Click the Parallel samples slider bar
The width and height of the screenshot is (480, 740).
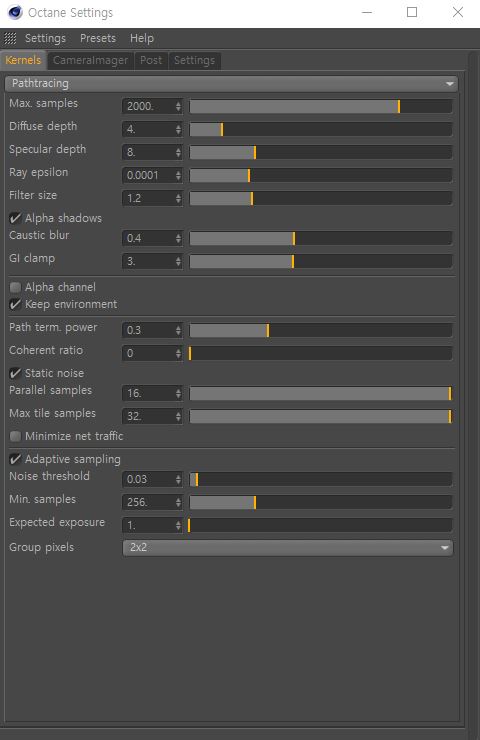321,393
